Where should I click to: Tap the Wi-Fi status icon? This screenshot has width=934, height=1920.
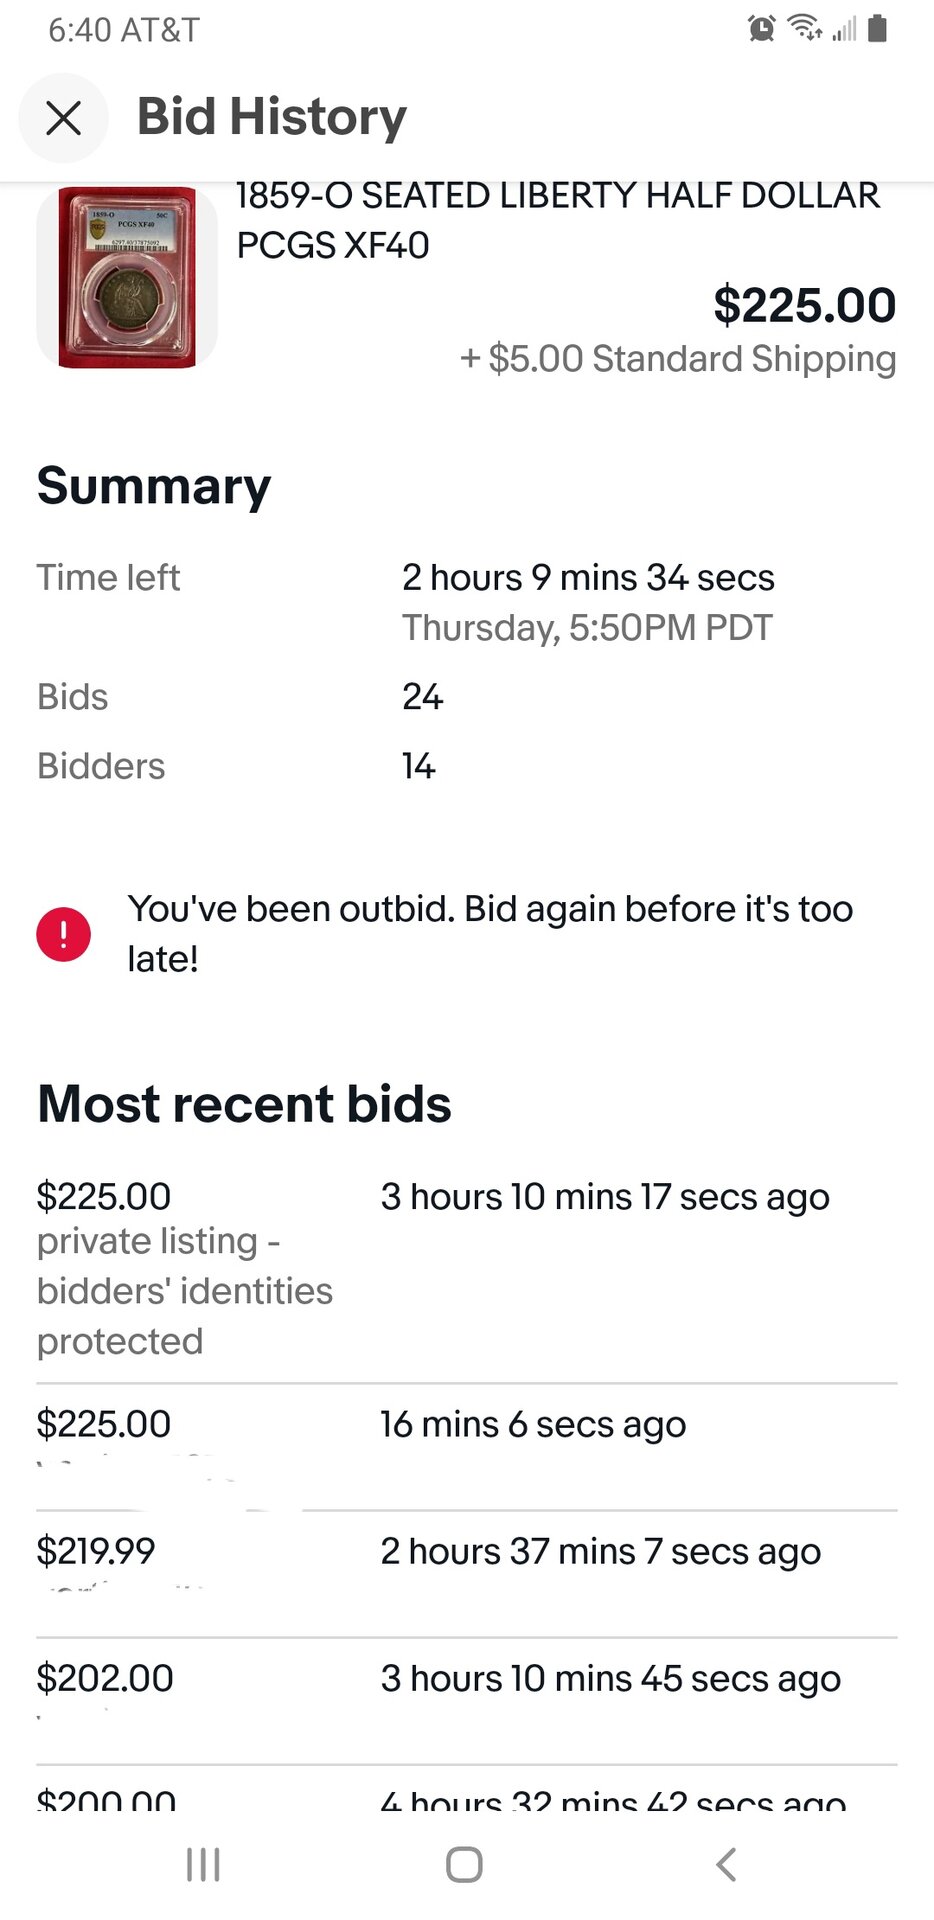point(804,28)
